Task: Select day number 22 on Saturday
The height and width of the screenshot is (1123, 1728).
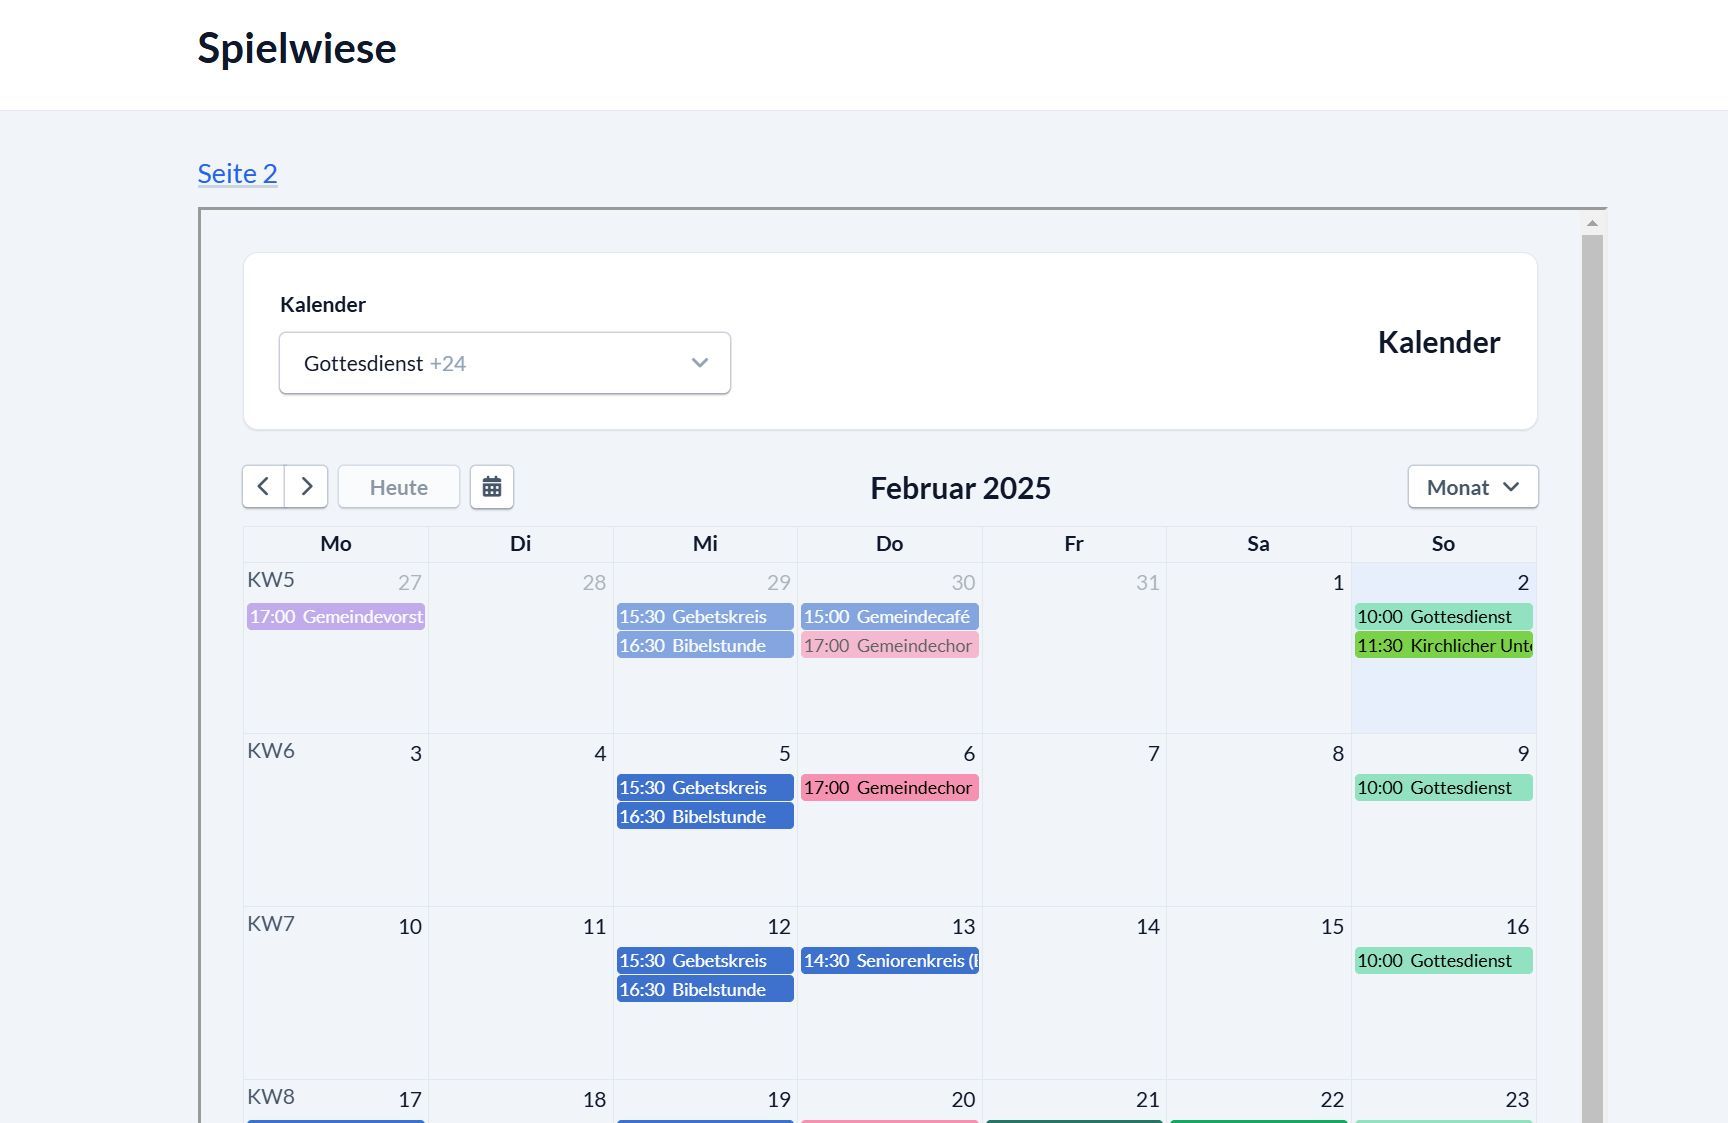Action: (1332, 1100)
